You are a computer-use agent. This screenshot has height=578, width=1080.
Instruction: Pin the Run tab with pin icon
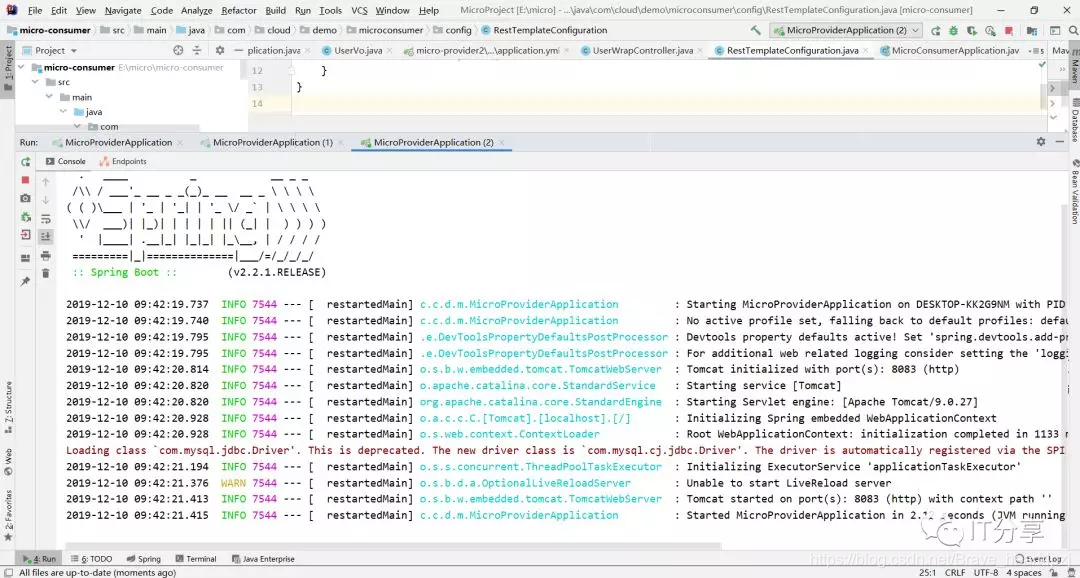coord(25,282)
